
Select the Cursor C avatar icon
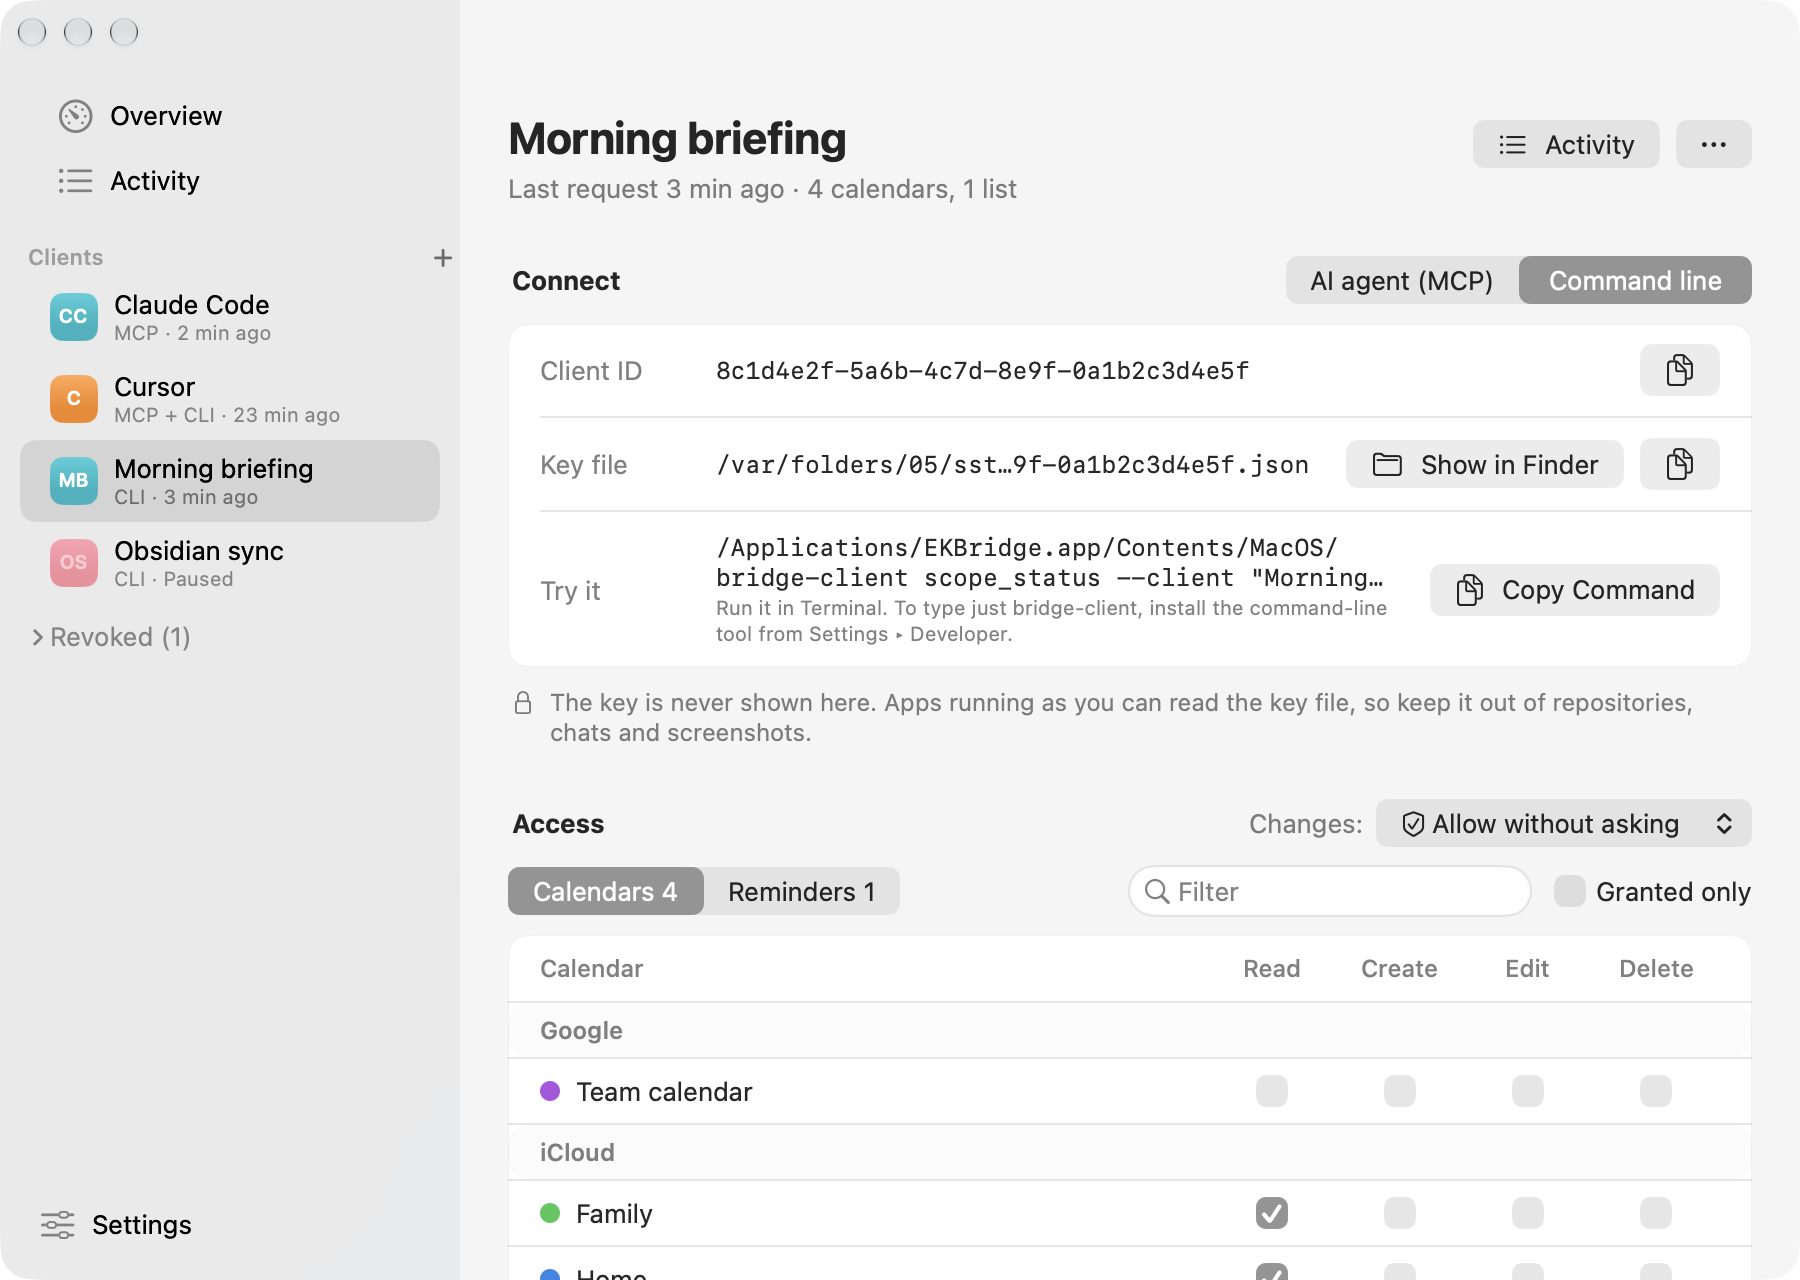click(x=74, y=399)
